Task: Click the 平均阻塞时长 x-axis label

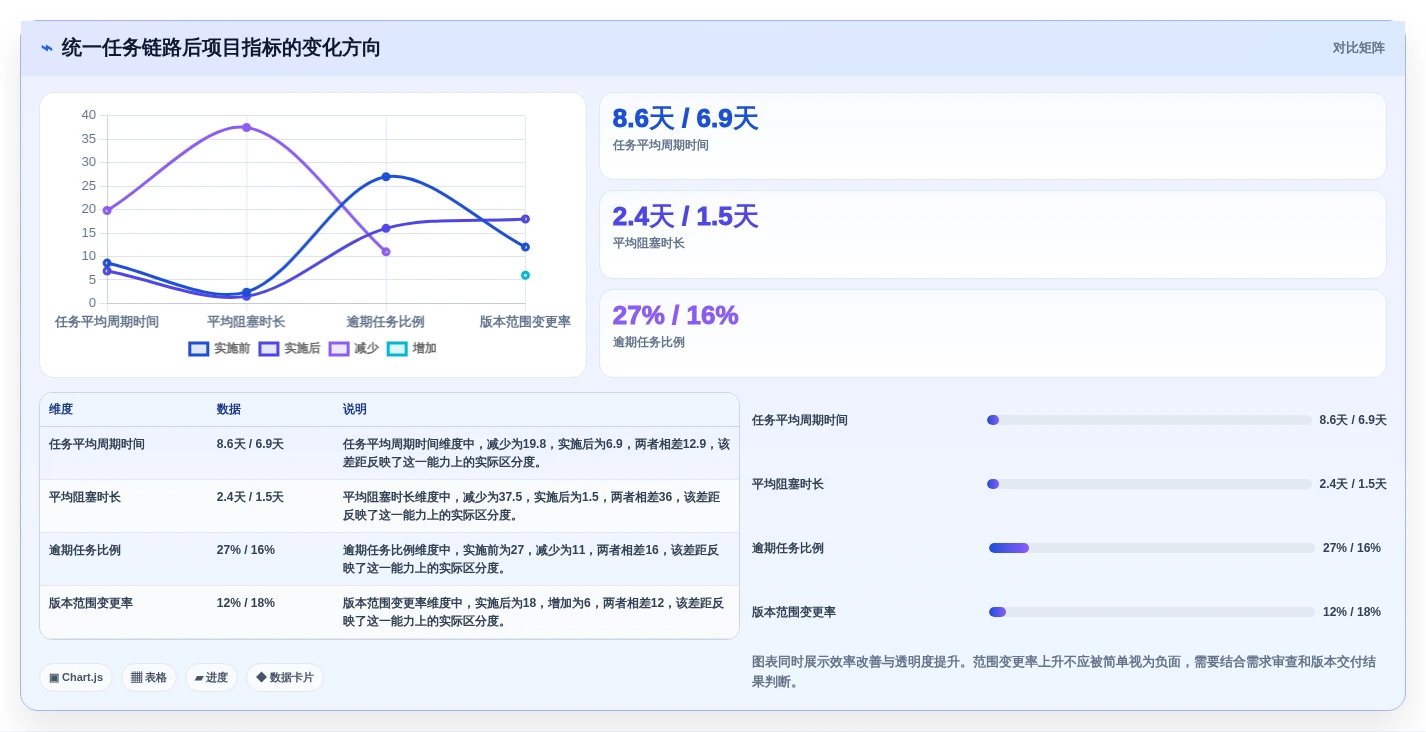Action: click(246, 322)
